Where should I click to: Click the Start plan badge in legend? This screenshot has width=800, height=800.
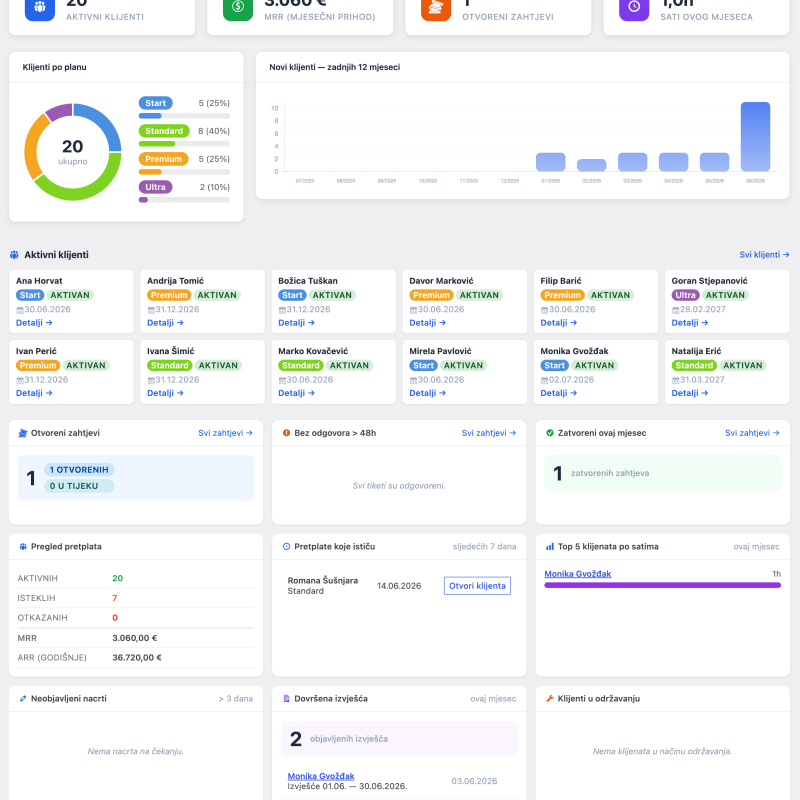pyautogui.click(x=156, y=103)
